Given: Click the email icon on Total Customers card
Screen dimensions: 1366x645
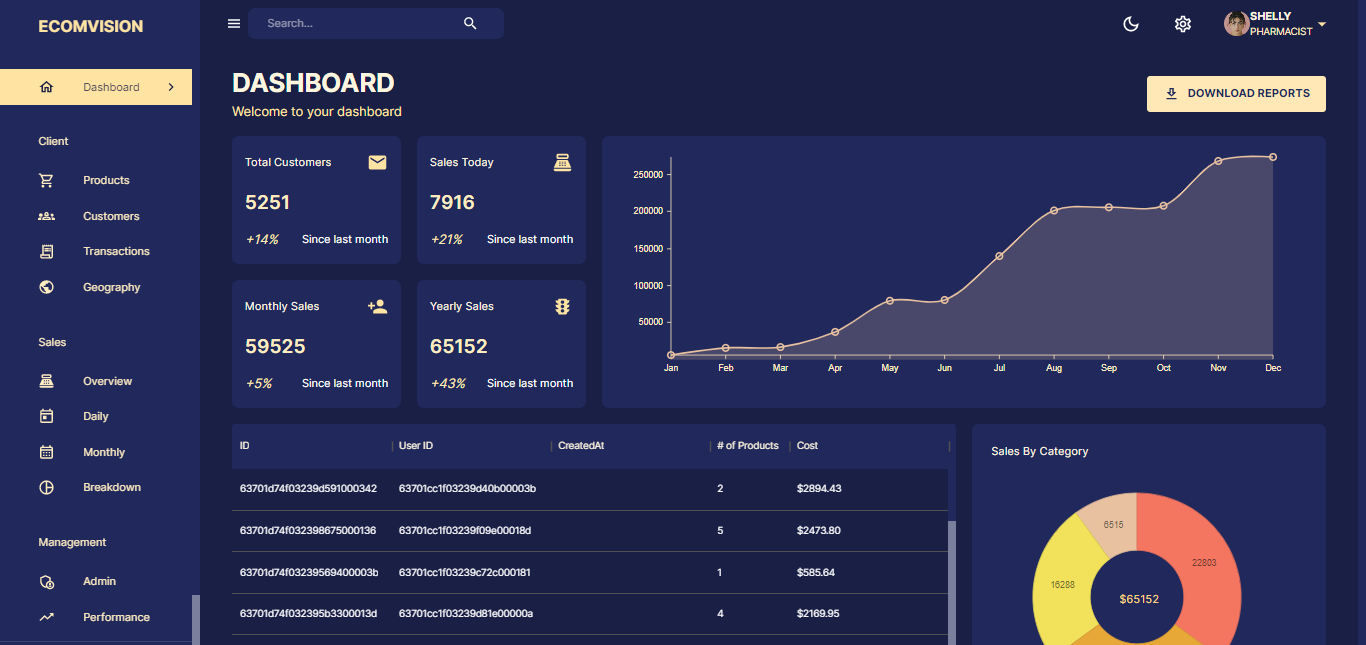Looking at the screenshot, I should [377, 161].
